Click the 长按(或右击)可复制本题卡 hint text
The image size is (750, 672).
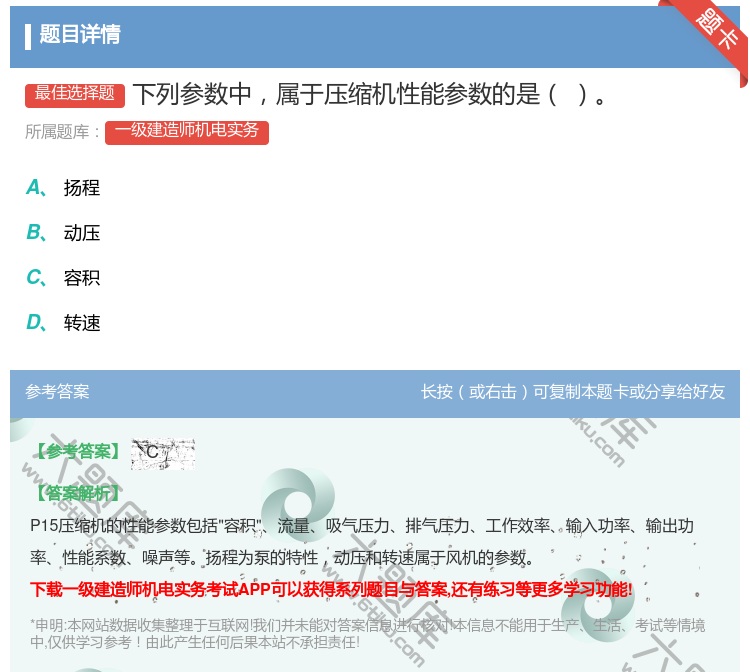point(573,392)
